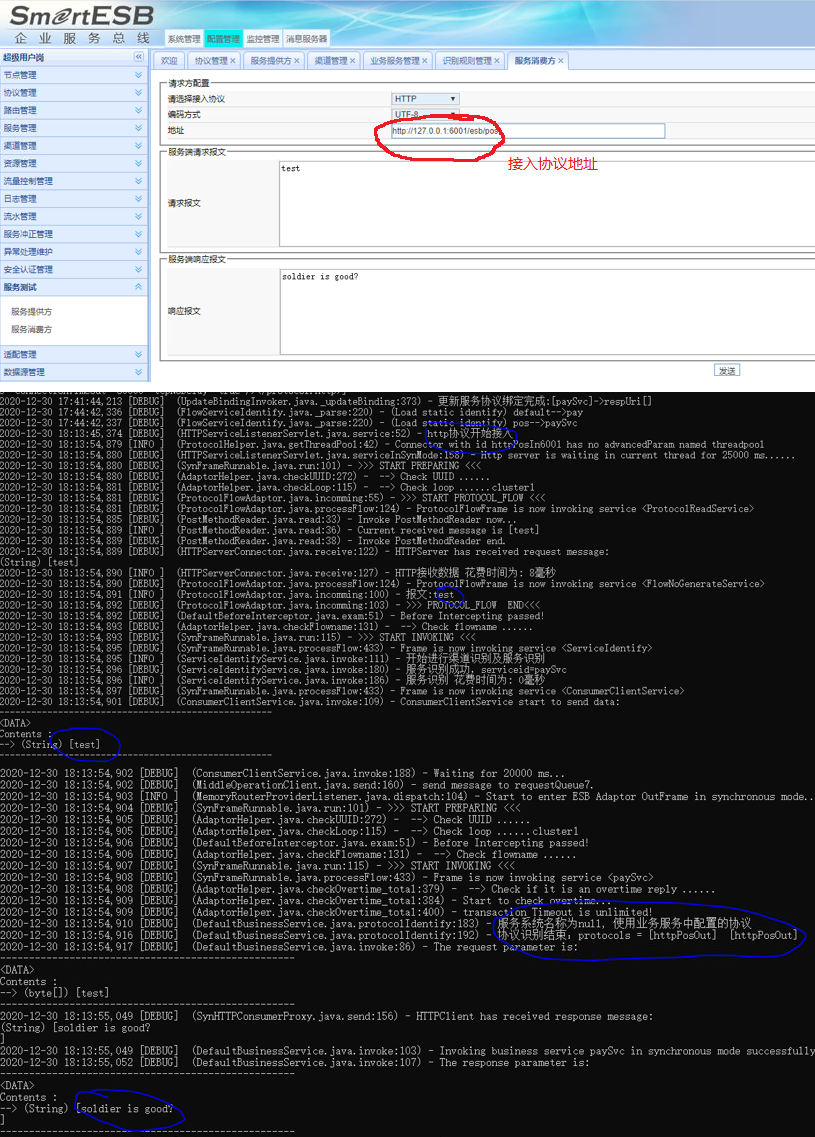Collapse the left sidebar with the double-arrow icon

pos(139,58)
